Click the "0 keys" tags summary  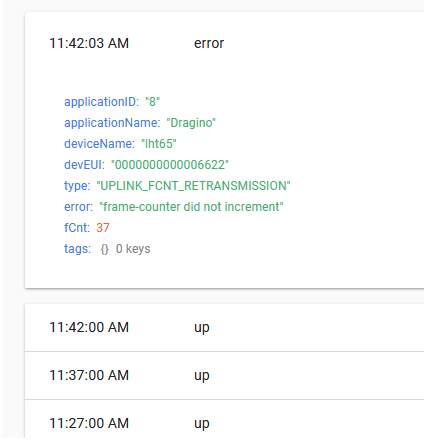[133, 249]
